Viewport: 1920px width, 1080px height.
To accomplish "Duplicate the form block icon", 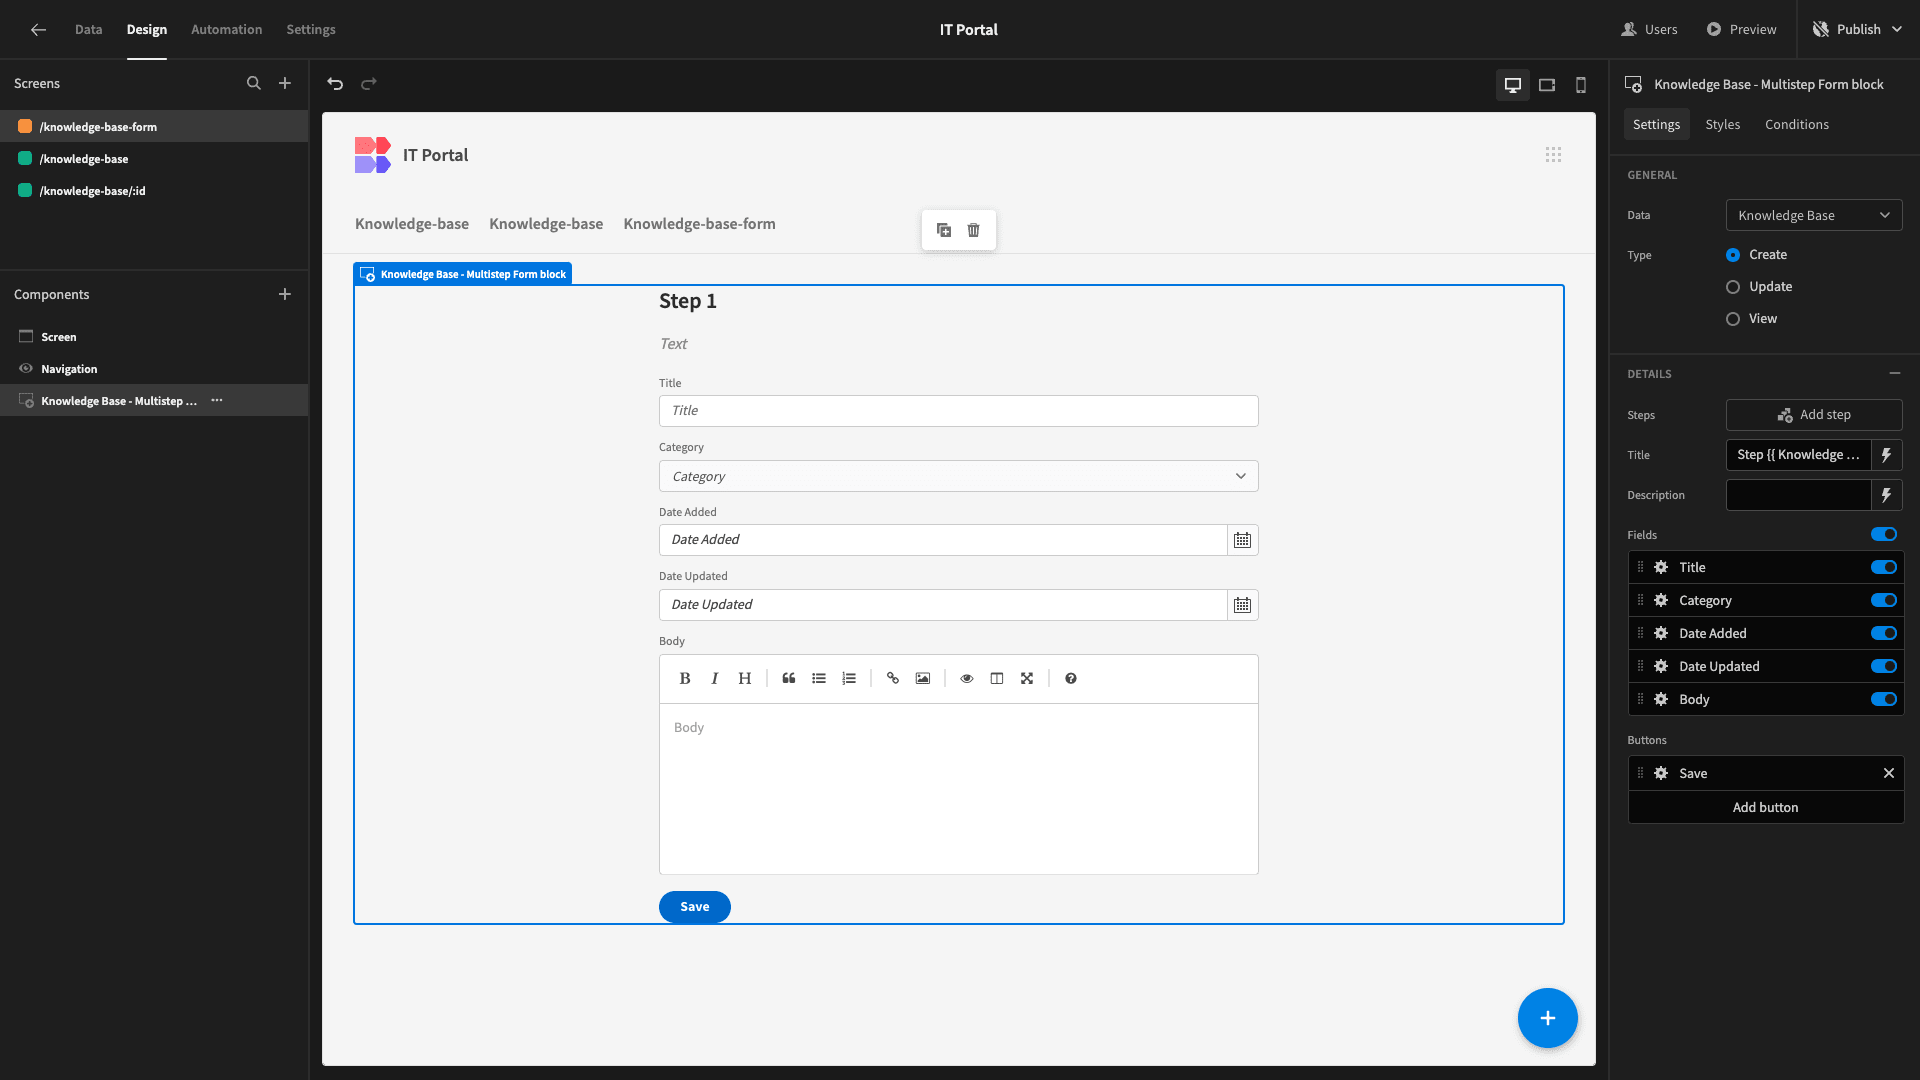I will click(x=944, y=230).
